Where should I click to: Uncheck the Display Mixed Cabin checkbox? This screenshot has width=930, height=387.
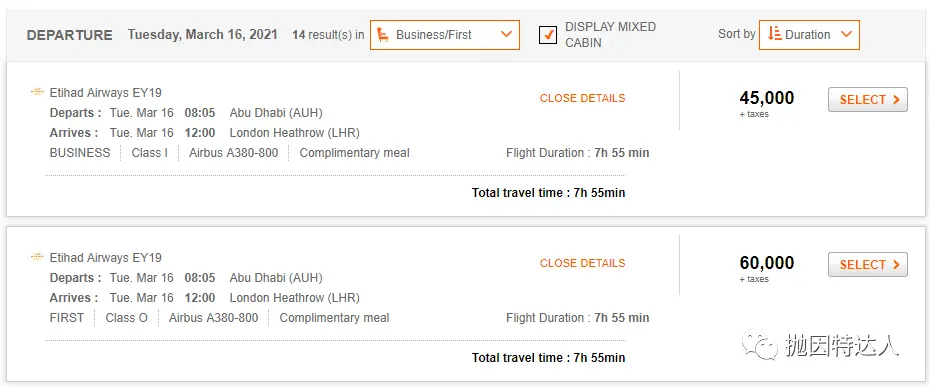coord(548,35)
